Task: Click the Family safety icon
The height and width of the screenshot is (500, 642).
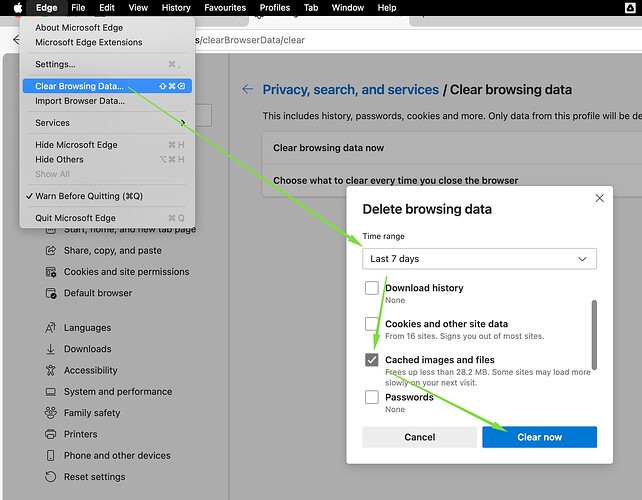Action: (x=50, y=413)
